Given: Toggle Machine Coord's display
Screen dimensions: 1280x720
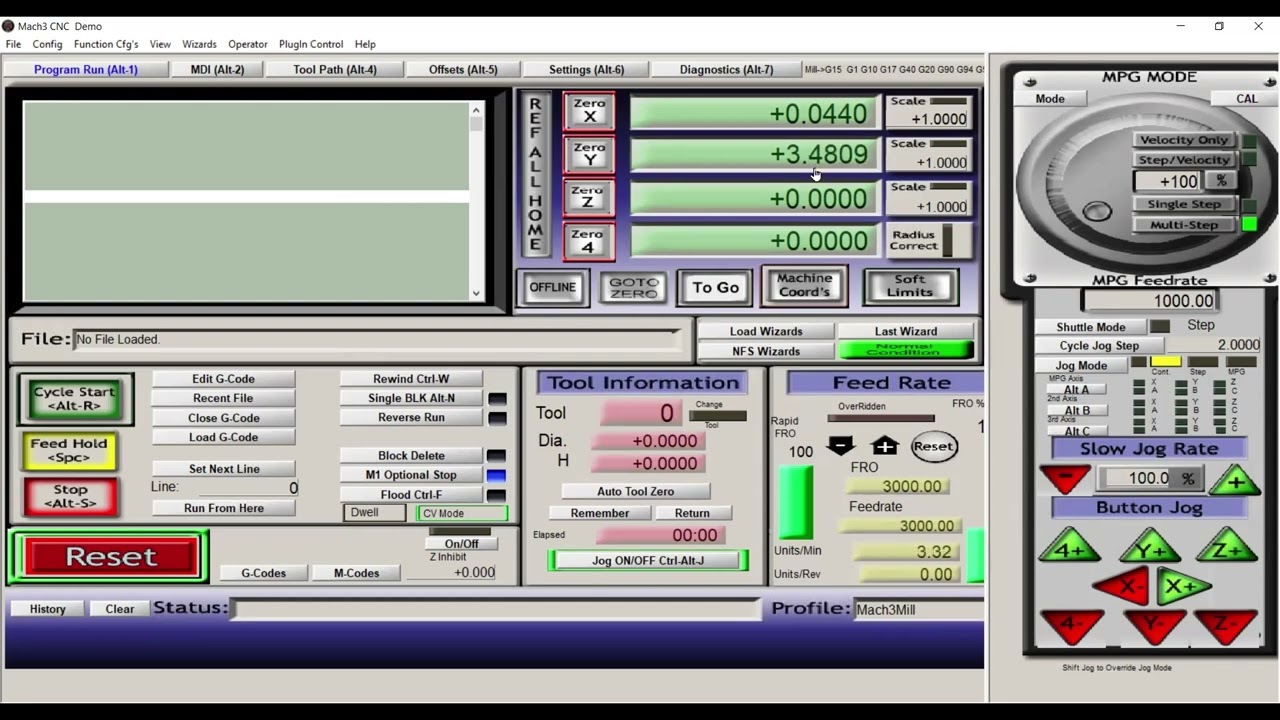Looking at the screenshot, I should [805, 285].
